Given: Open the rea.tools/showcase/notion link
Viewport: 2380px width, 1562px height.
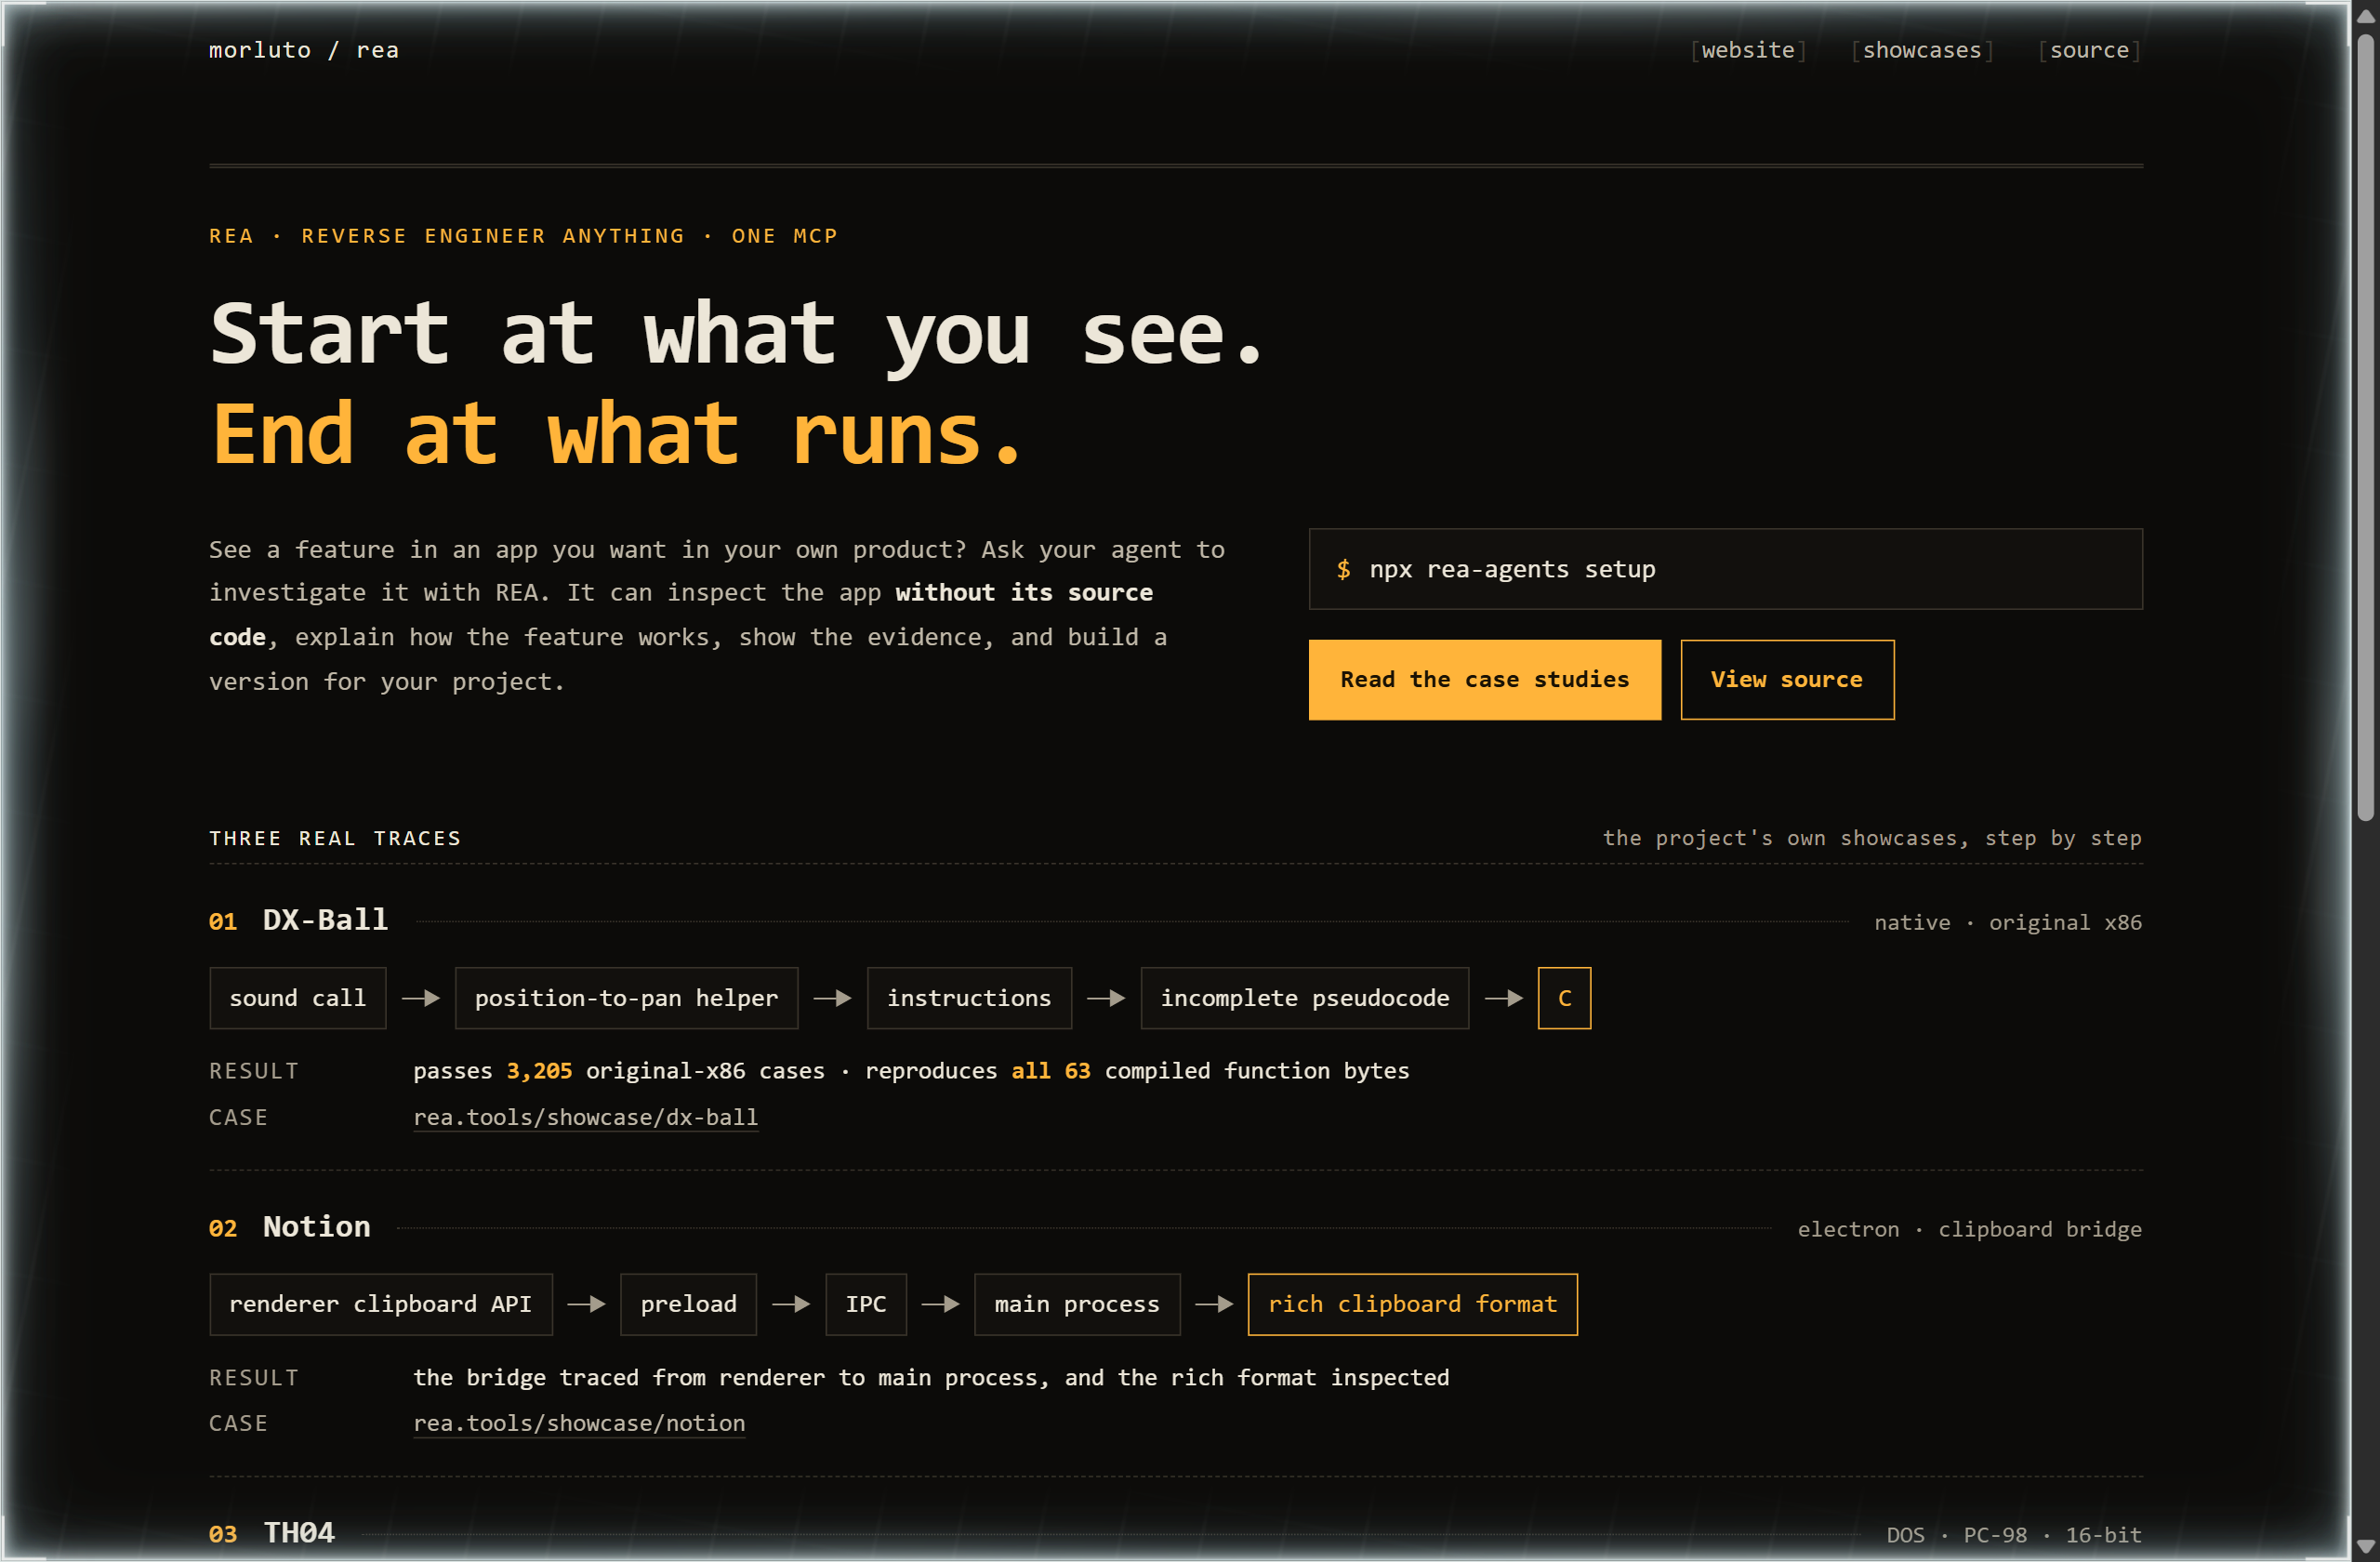Looking at the screenshot, I should coord(579,1423).
